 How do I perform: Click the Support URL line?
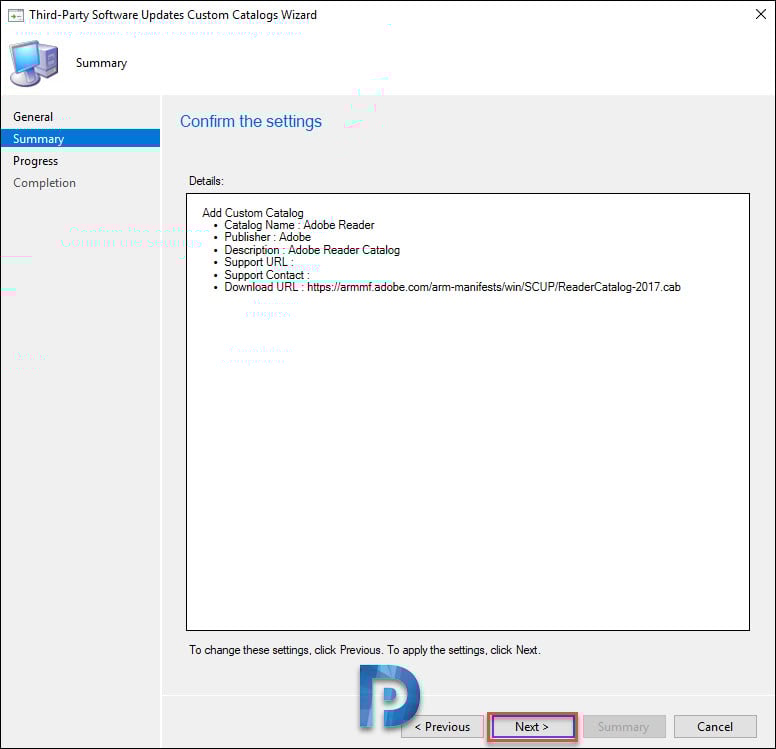tap(259, 262)
